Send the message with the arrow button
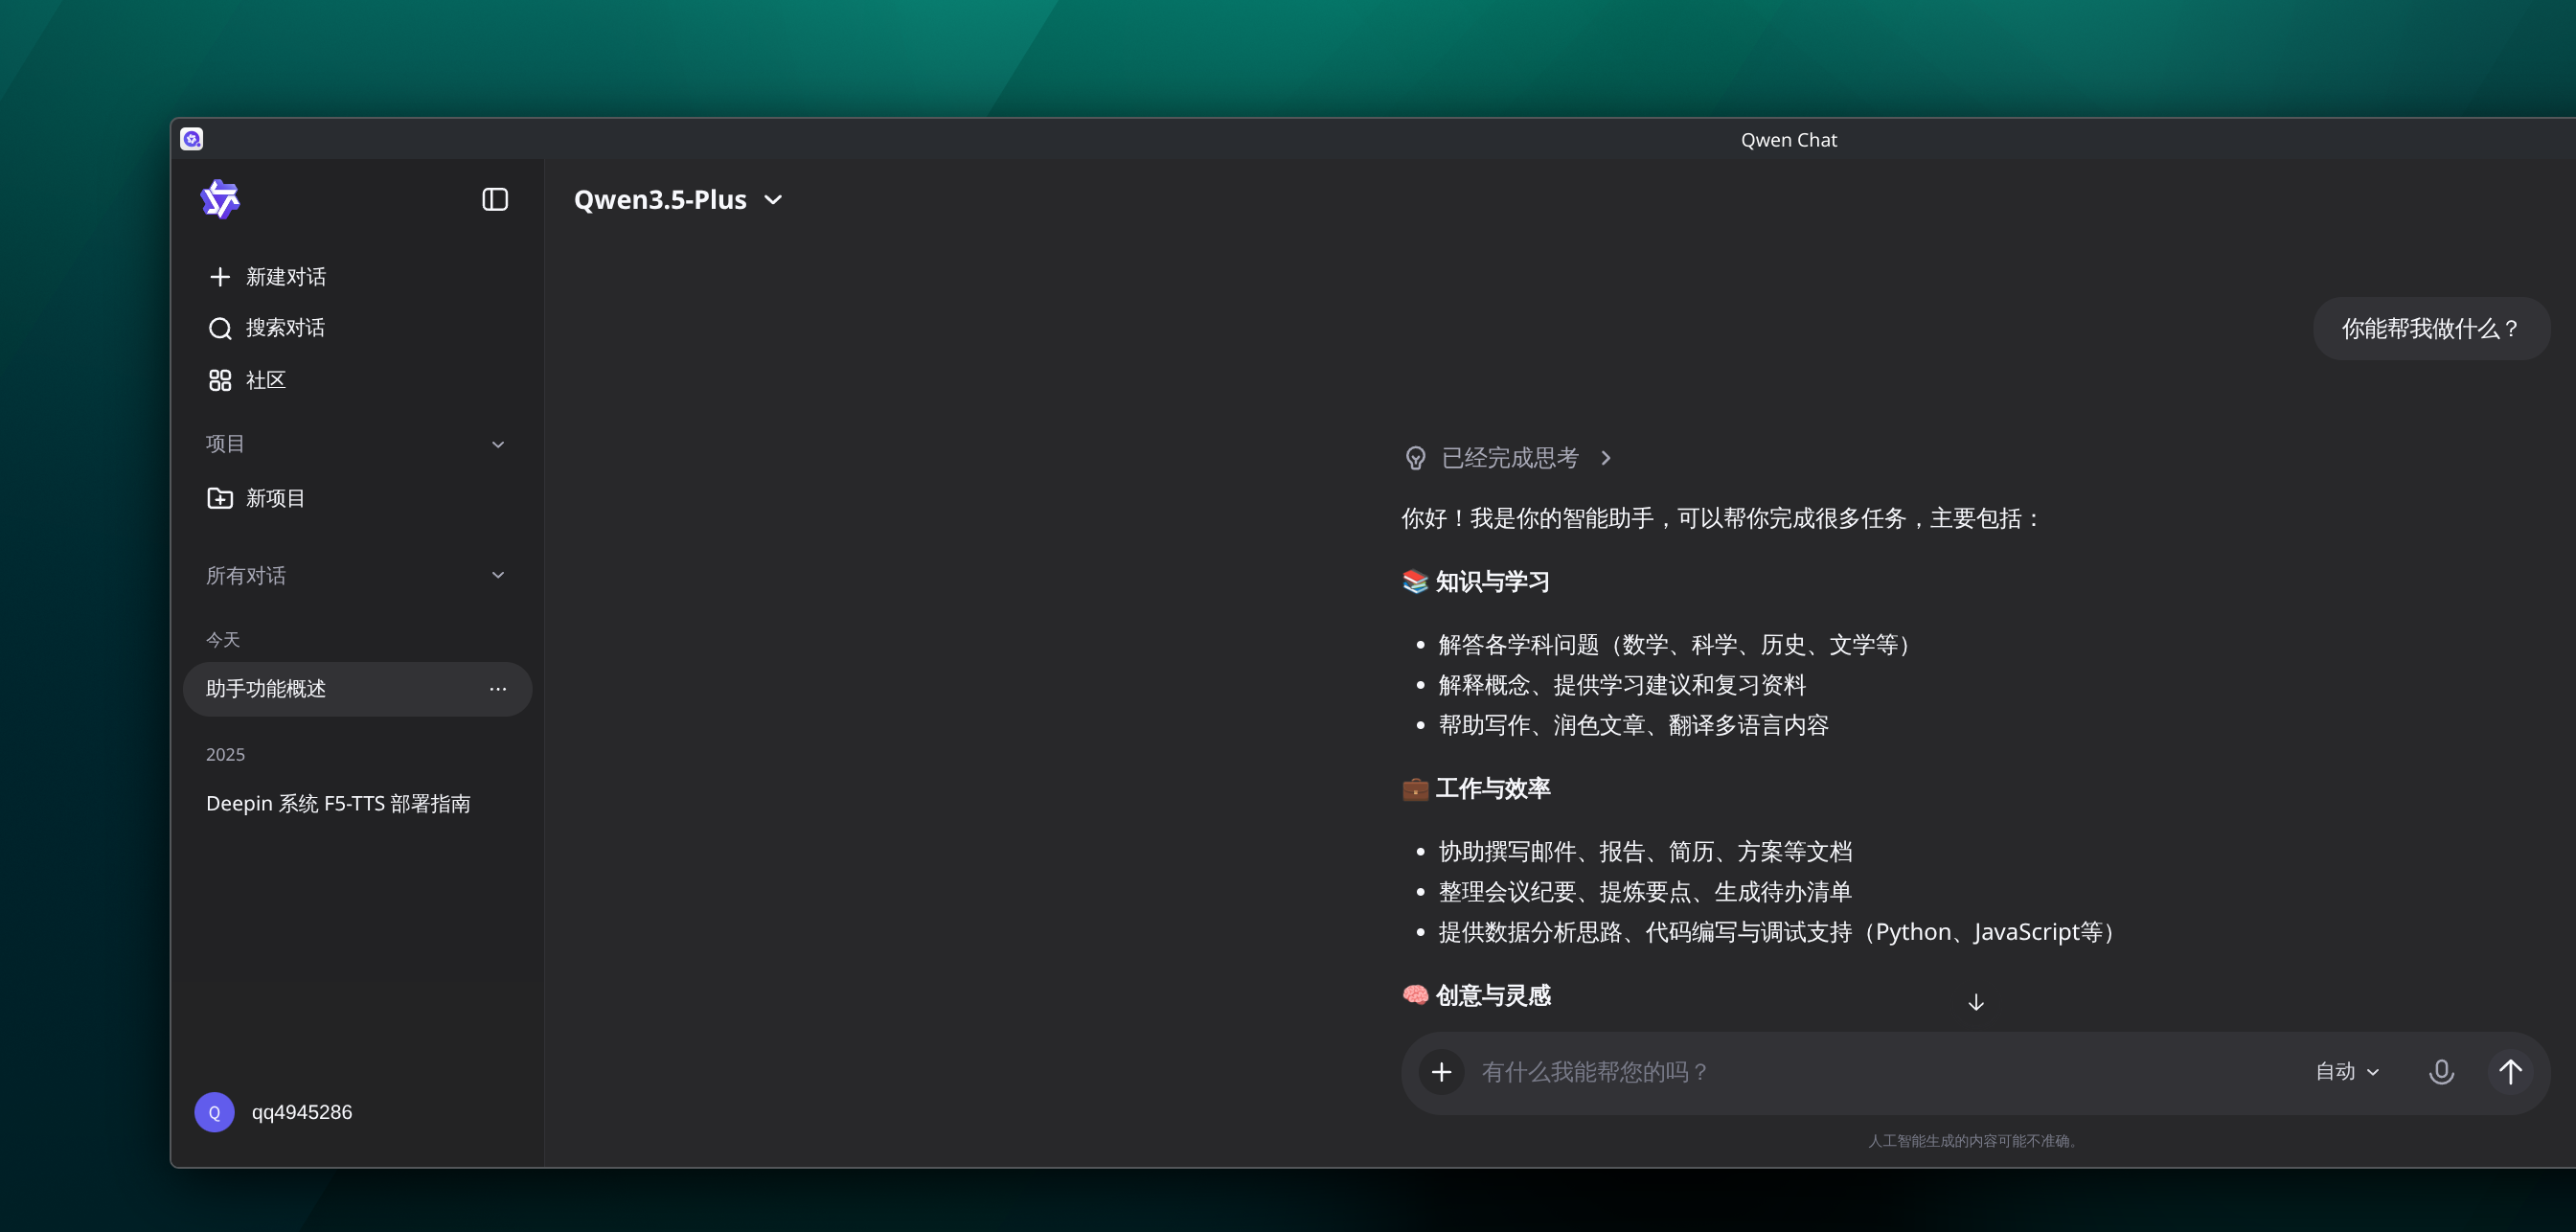The image size is (2576, 1232). click(x=2510, y=1071)
